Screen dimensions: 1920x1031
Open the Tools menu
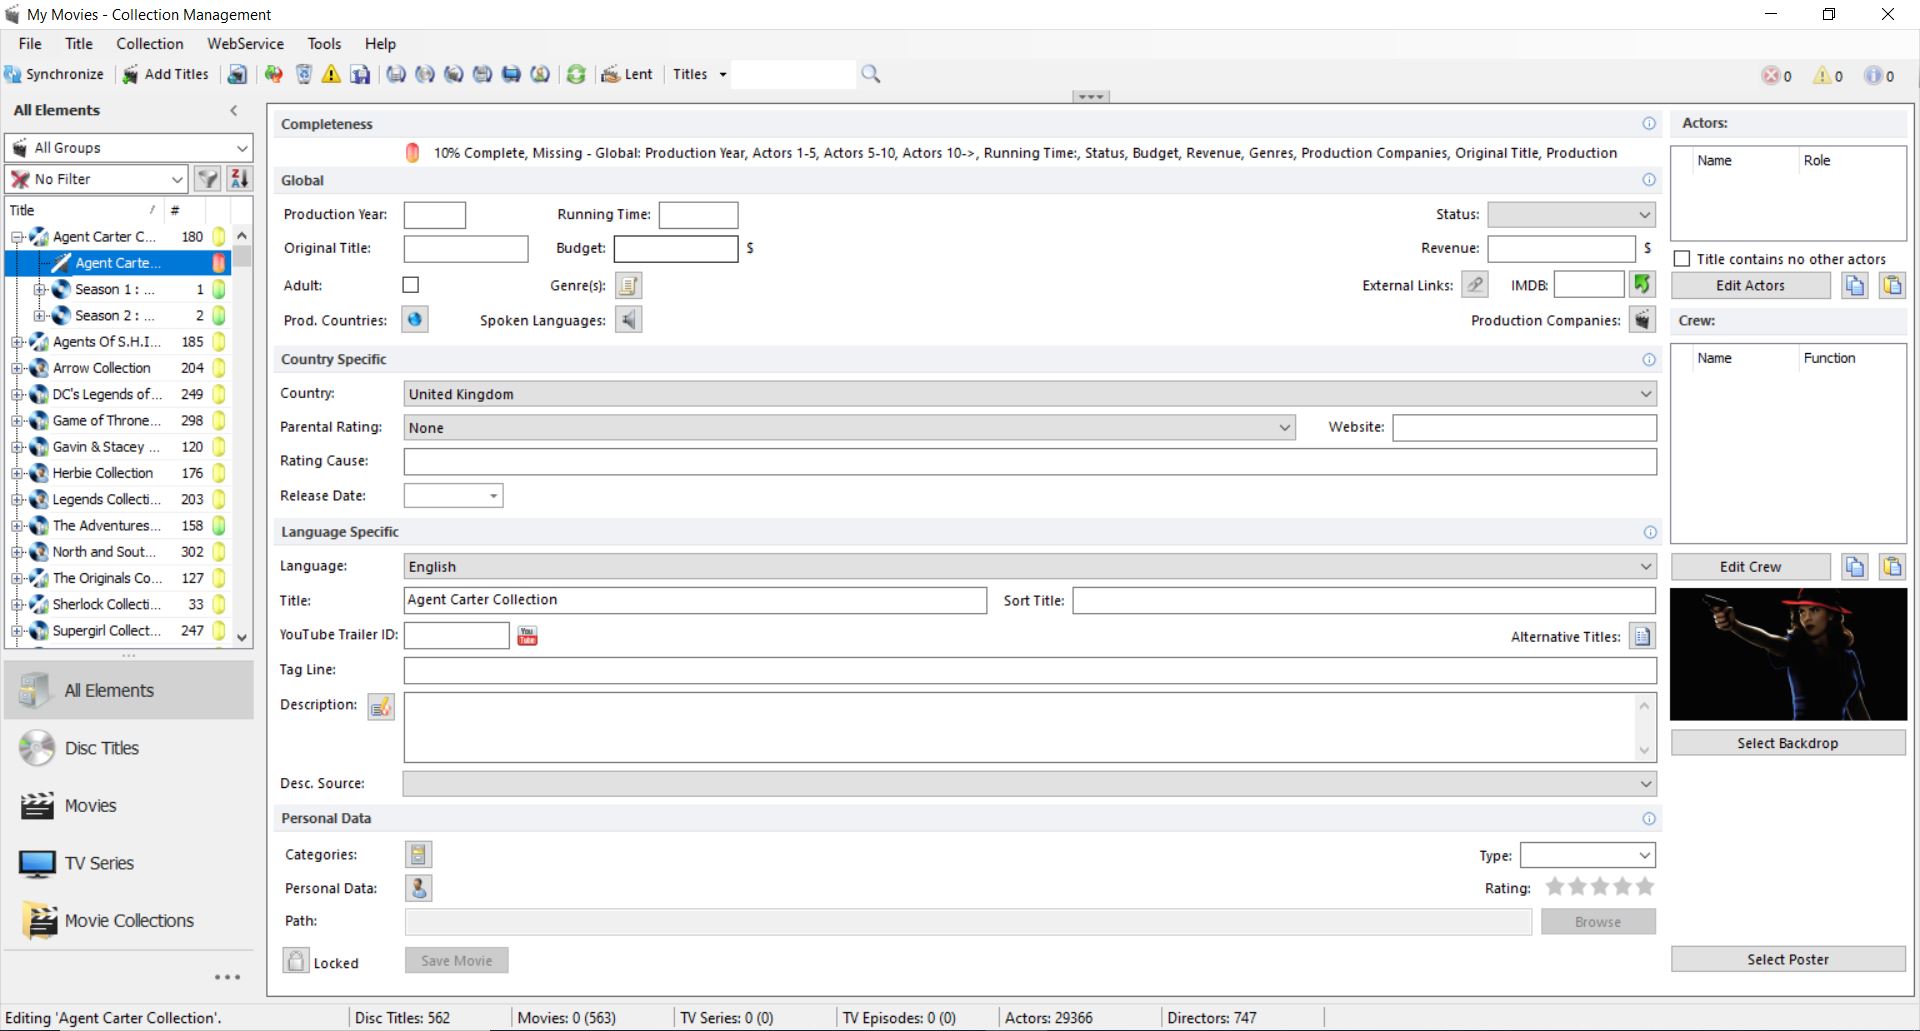click(324, 44)
